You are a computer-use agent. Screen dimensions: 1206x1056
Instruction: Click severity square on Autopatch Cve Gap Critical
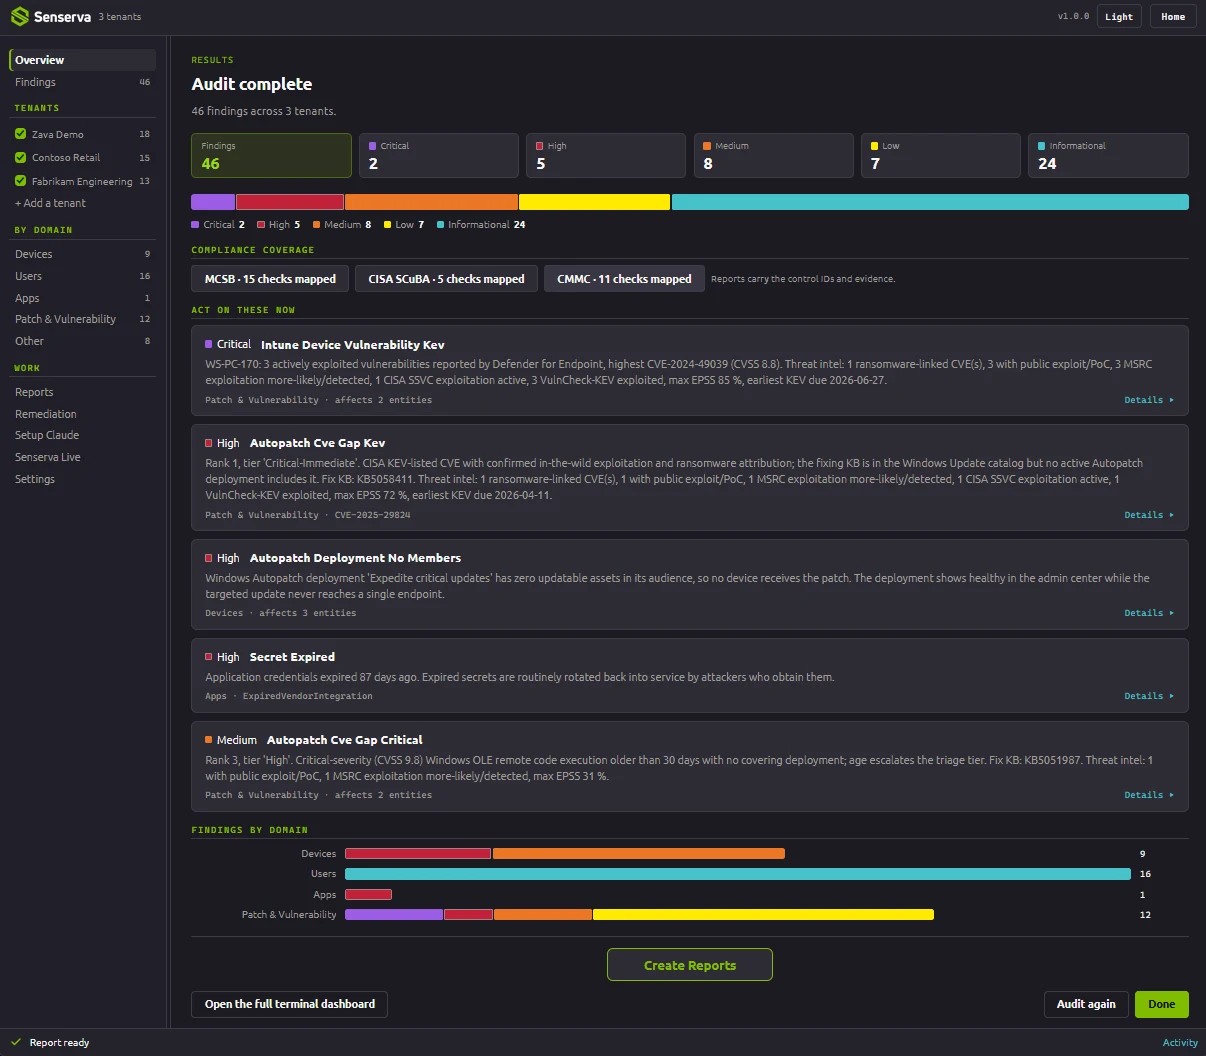click(209, 740)
